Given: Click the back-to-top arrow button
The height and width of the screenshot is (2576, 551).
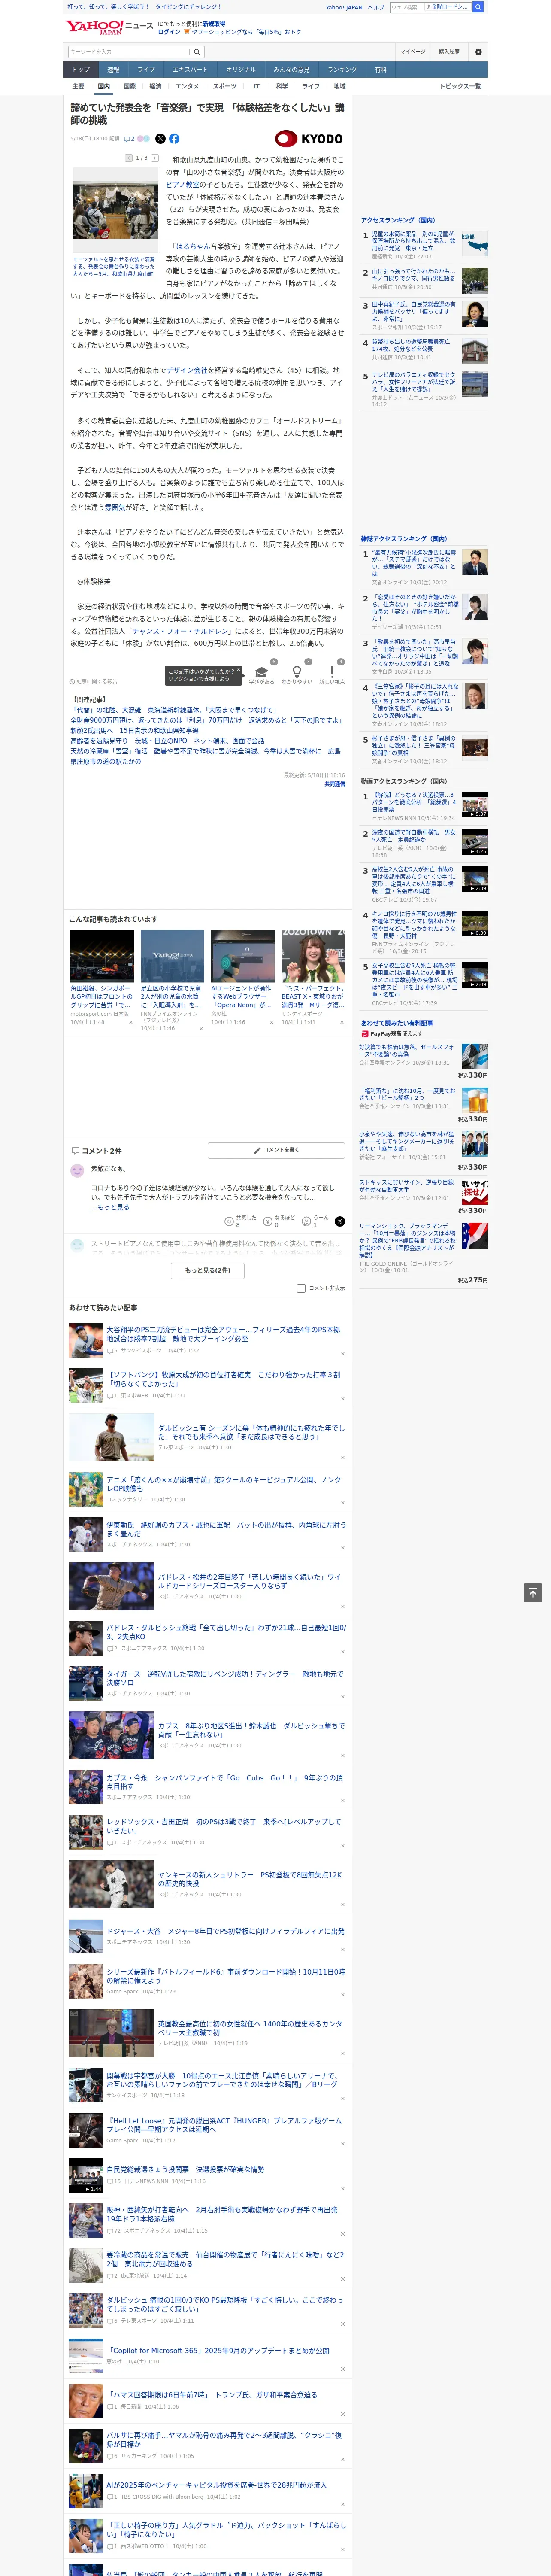Looking at the screenshot, I should pyautogui.click(x=533, y=1593).
